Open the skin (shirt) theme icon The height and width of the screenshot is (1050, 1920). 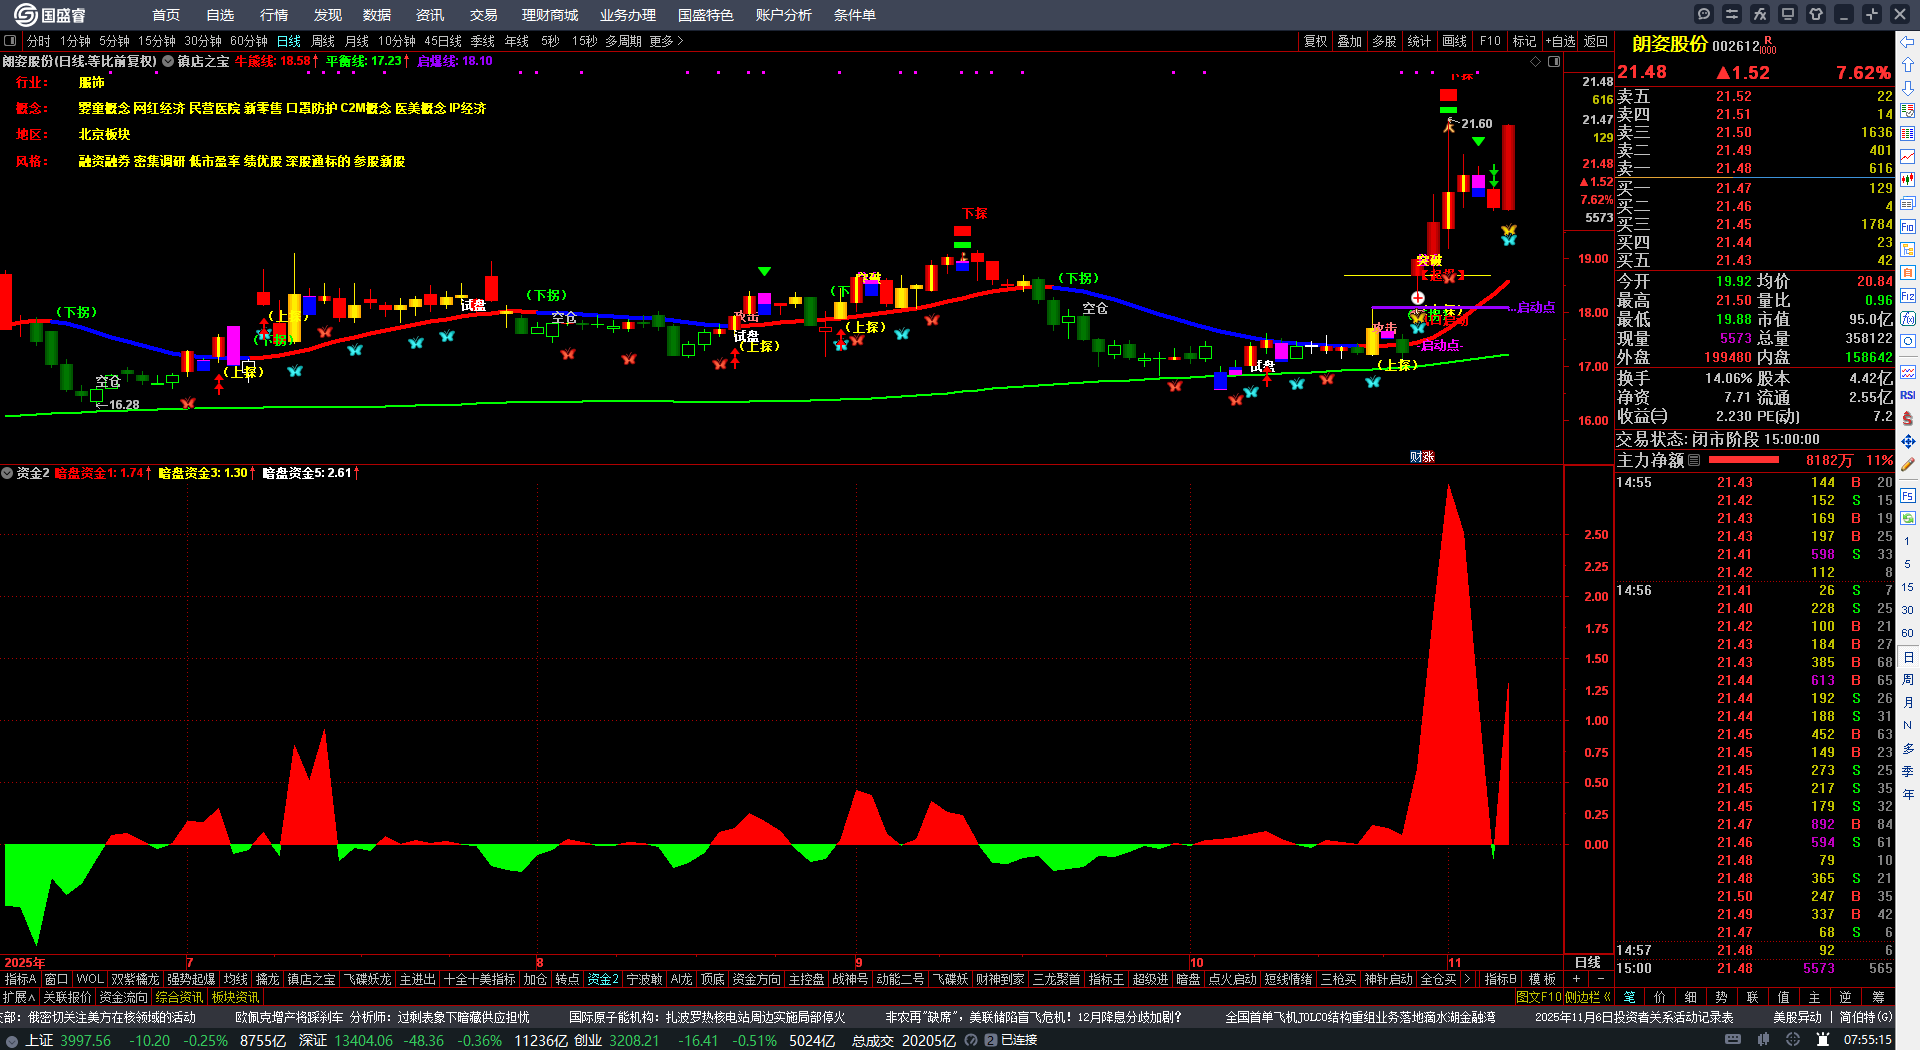1816,14
